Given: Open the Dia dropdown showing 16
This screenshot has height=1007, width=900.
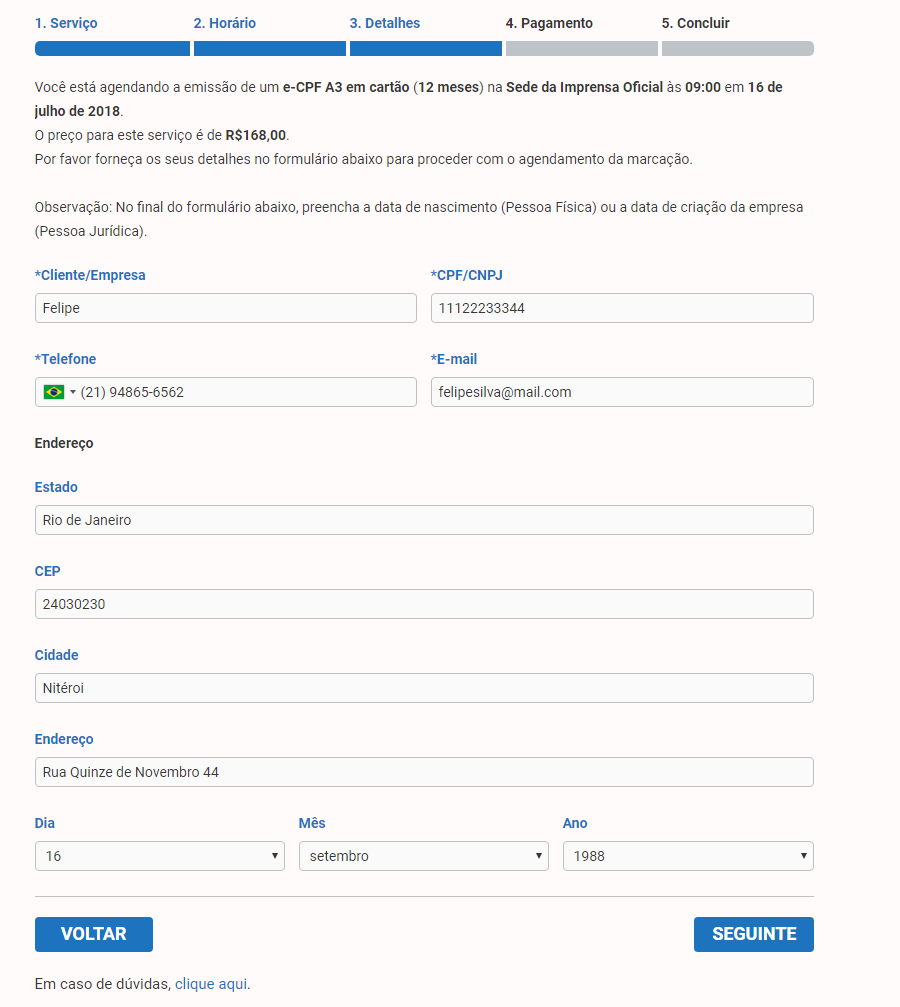Looking at the screenshot, I should coord(159,856).
